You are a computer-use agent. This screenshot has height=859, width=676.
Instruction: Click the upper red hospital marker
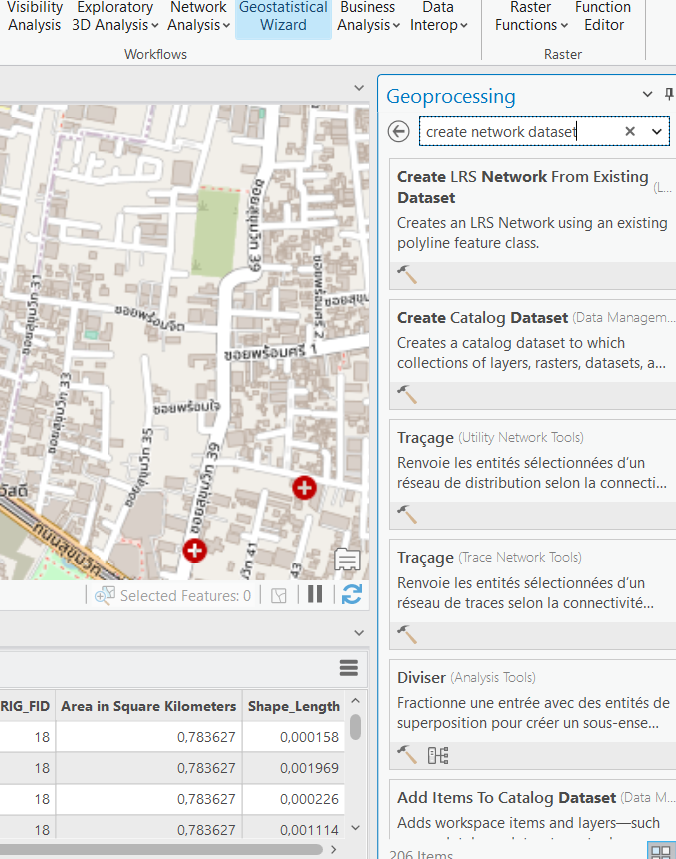point(304,488)
